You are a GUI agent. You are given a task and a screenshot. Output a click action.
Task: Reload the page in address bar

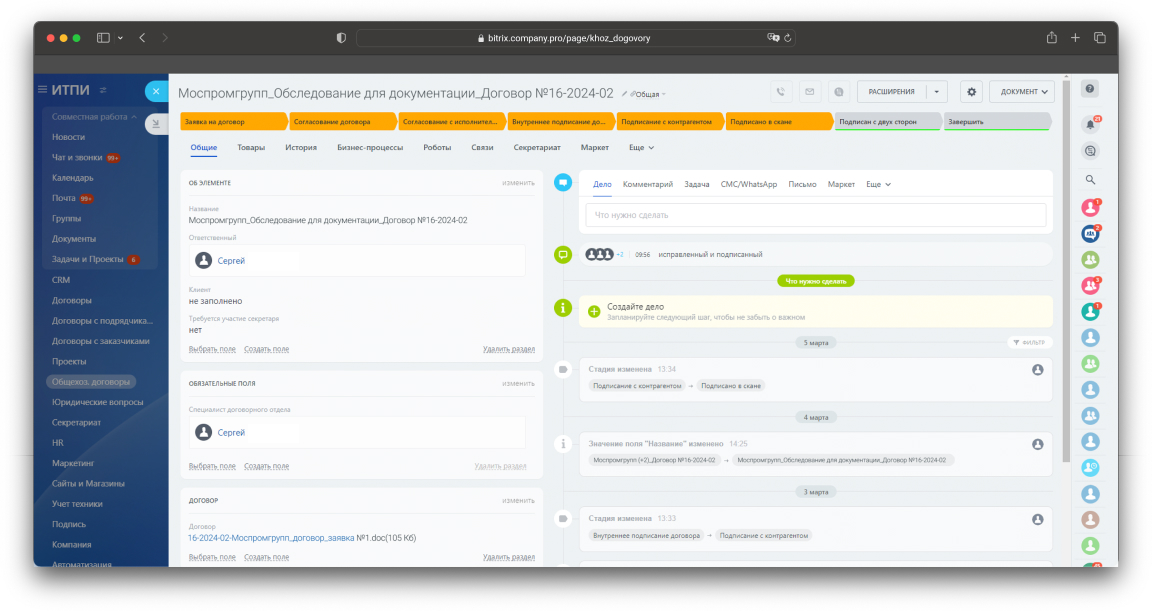click(788, 38)
